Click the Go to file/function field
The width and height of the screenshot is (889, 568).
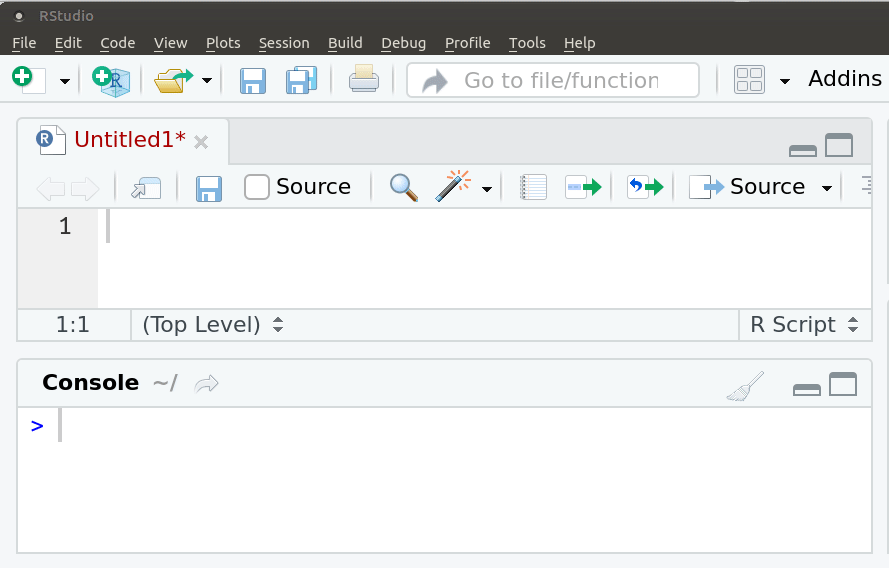553,80
